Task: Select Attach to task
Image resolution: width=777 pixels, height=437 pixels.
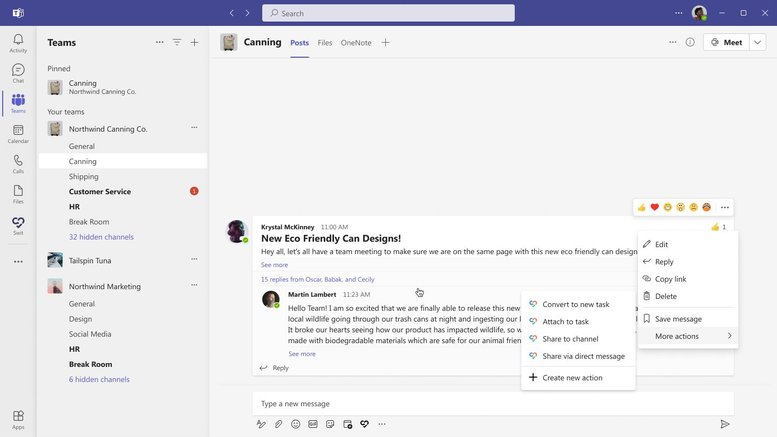Action: pyautogui.click(x=578, y=322)
